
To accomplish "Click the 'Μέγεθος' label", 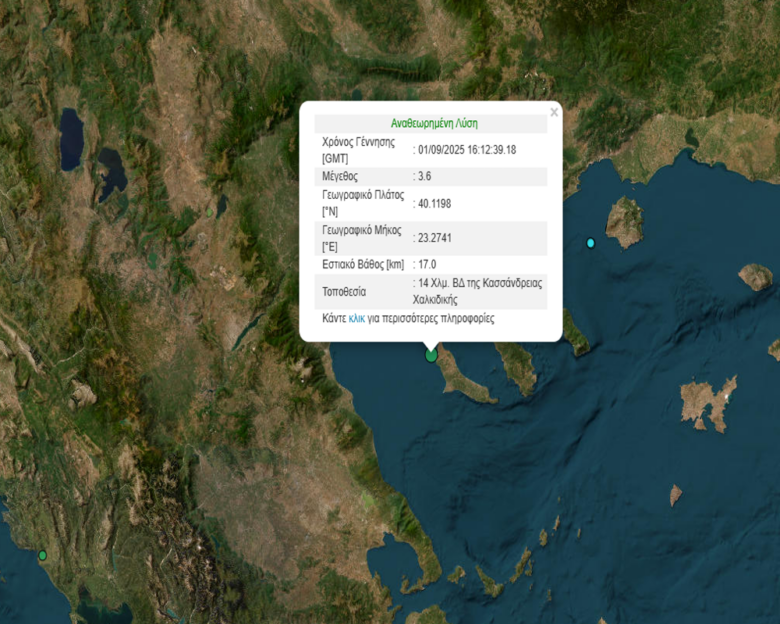I will pos(340,176).
